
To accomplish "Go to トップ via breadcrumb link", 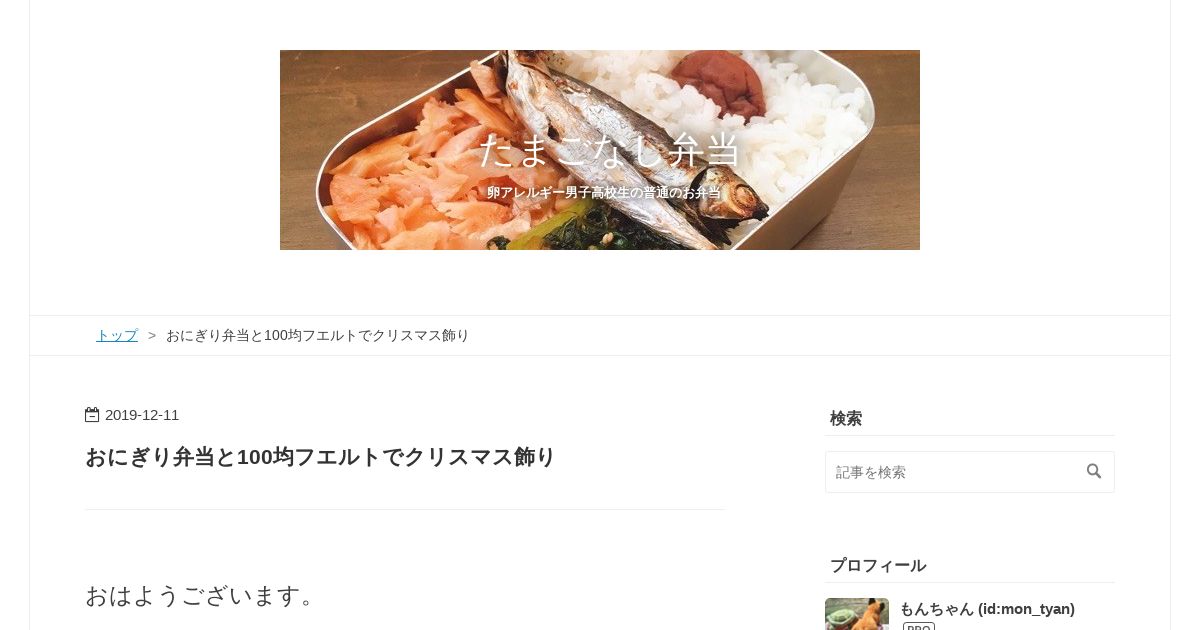I will click(x=117, y=335).
